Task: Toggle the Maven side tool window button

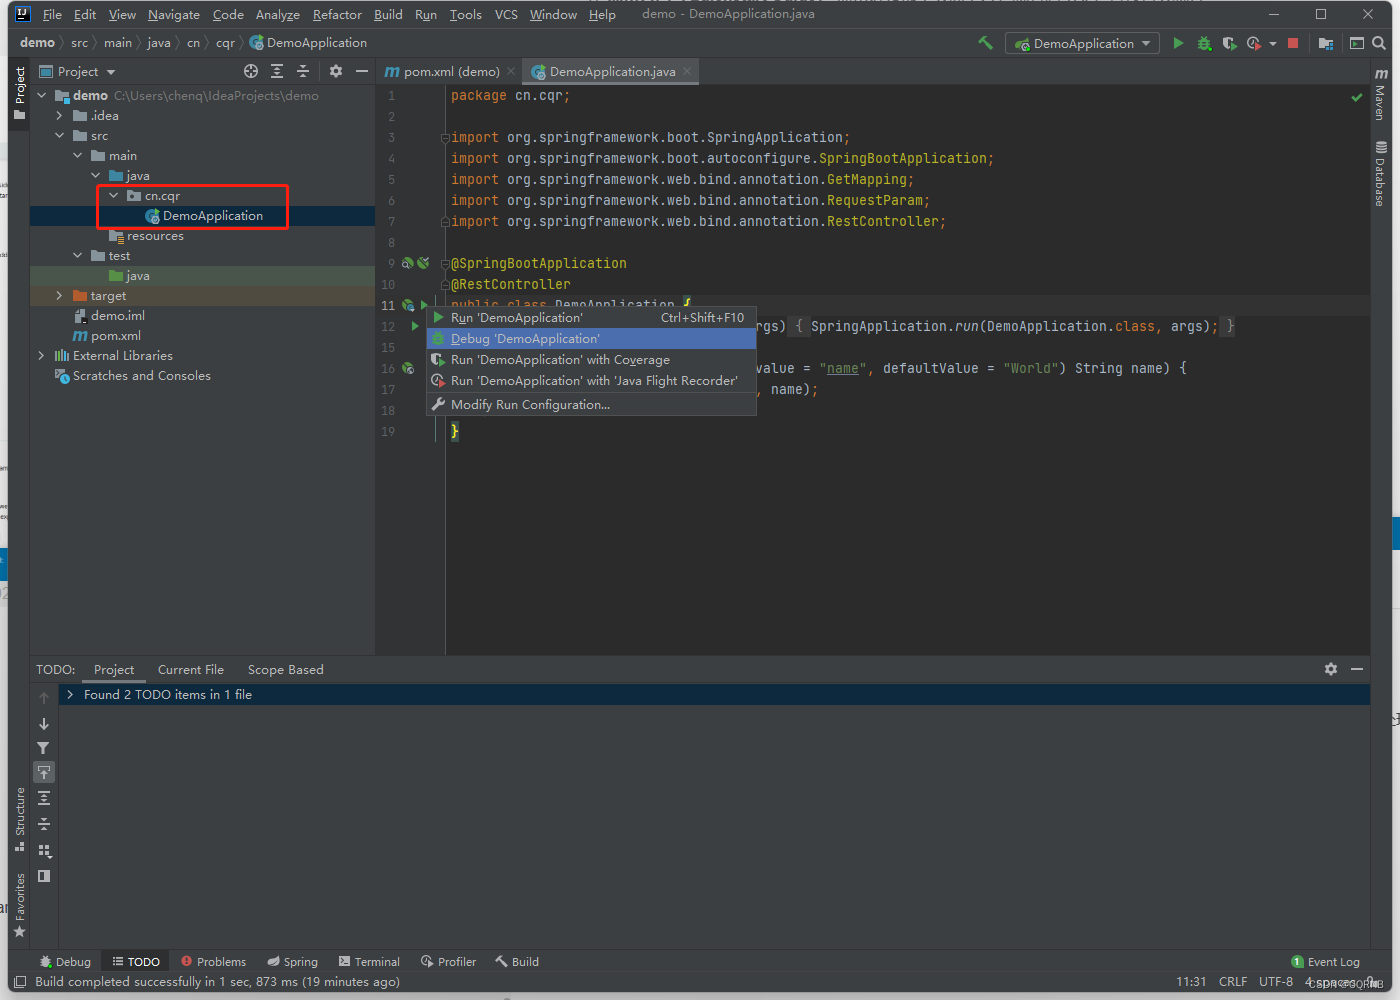Action: pos(1380,94)
